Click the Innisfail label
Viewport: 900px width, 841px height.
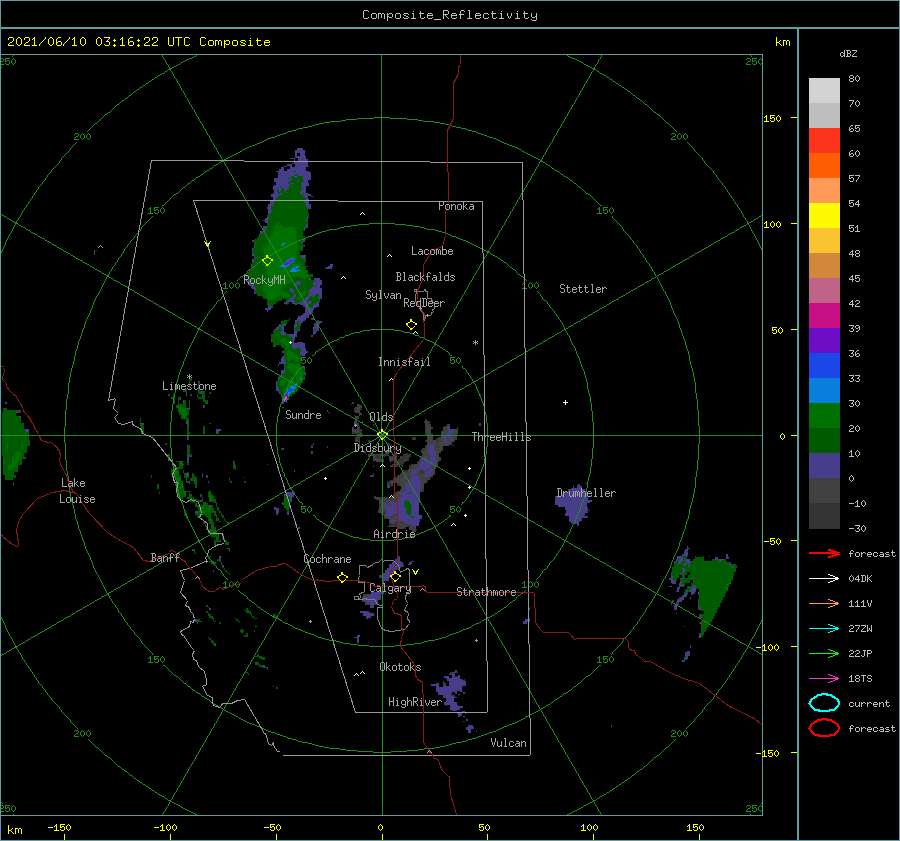coord(404,362)
